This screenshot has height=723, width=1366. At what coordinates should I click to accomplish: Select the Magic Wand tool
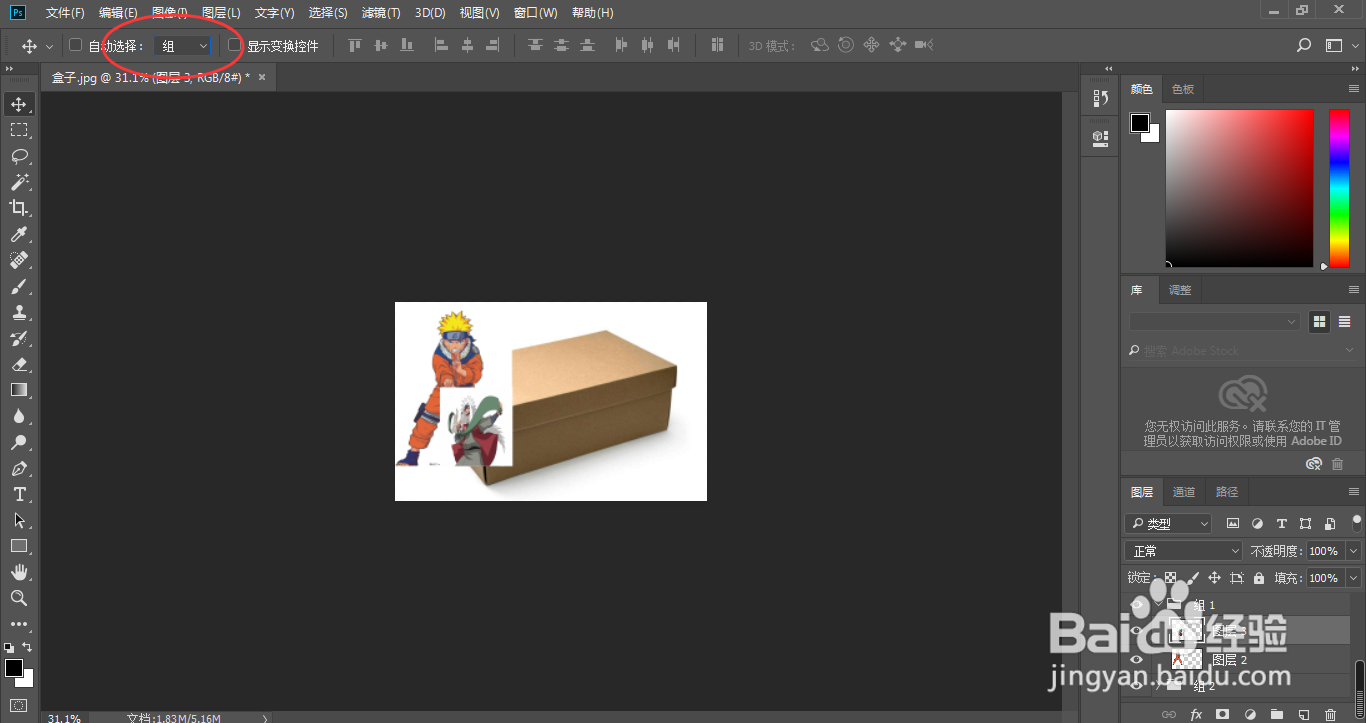click(19, 182)
